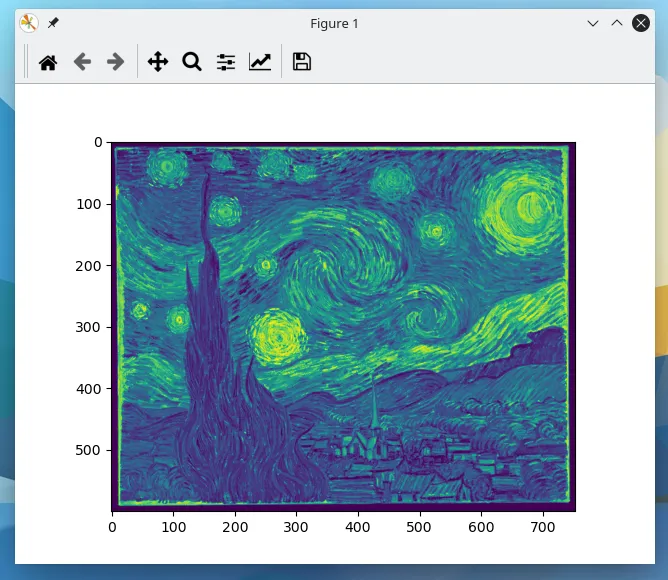This screenshot has width=668, height=580.
Task: Minimize window using the down chevron
Action: [593, 23]
